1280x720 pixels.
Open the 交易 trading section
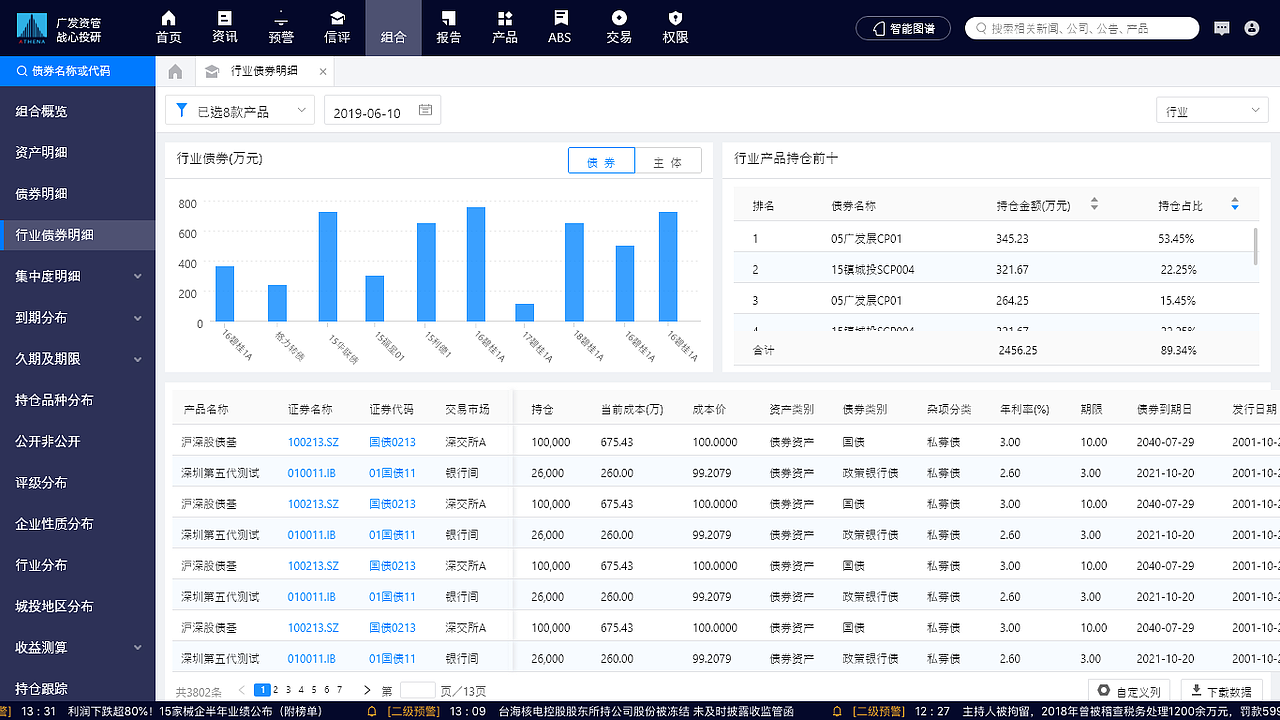tap(619, 27)
